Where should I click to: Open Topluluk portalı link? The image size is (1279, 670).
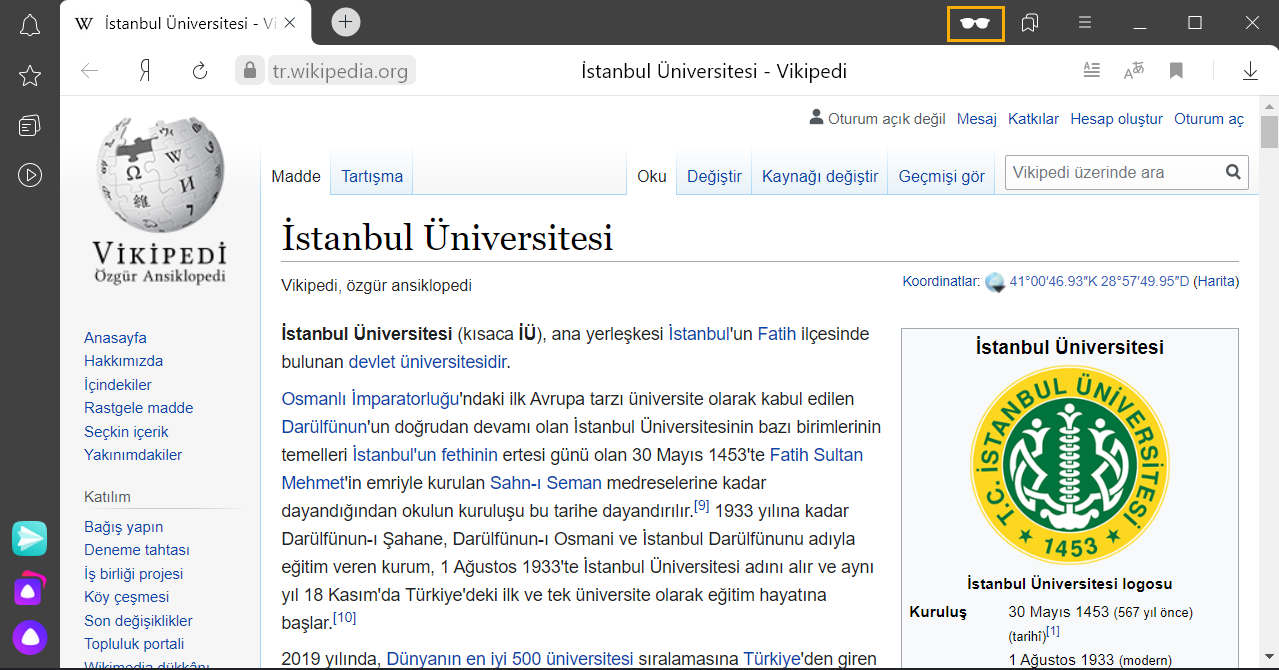coord(134,644)
